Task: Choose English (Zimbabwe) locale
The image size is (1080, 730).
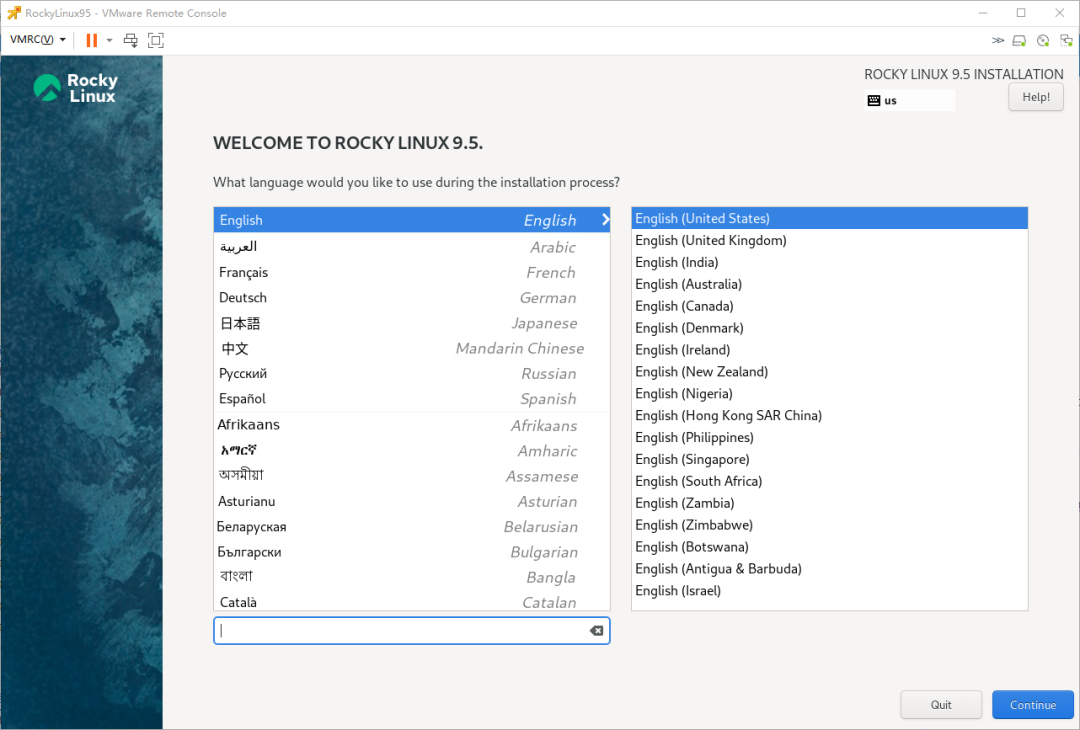Action: [829, 525]
